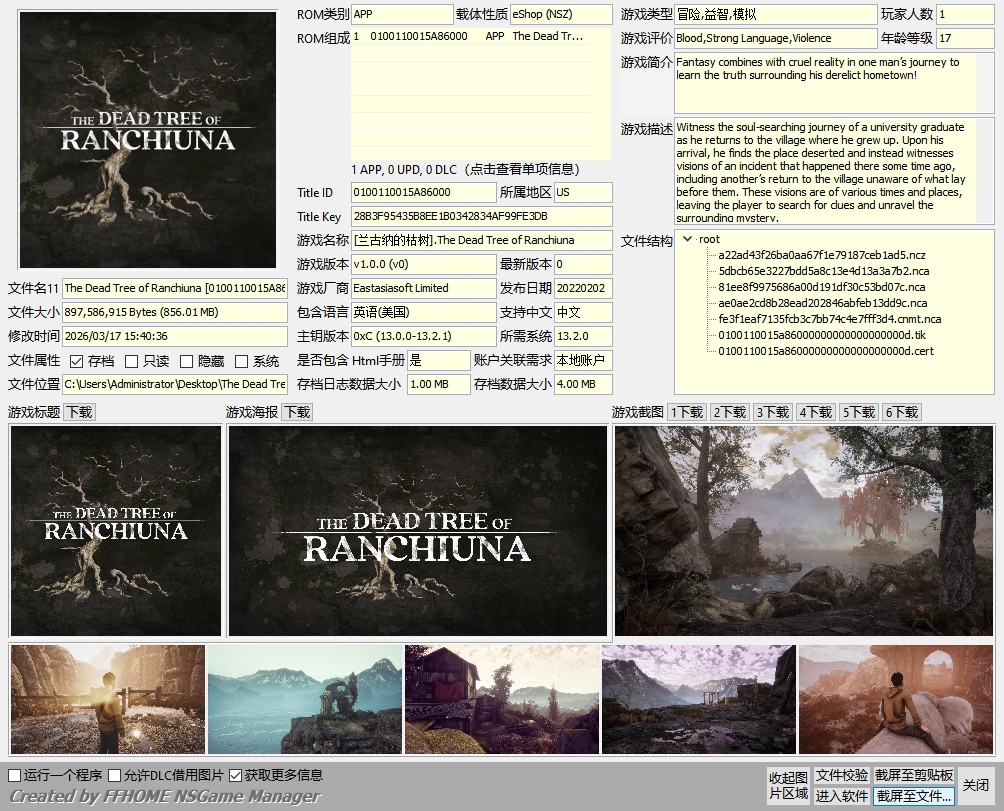Click 下载 button next to 游戏海报
This screenshot has width=1004, height=811.
(x=296, y=412)
